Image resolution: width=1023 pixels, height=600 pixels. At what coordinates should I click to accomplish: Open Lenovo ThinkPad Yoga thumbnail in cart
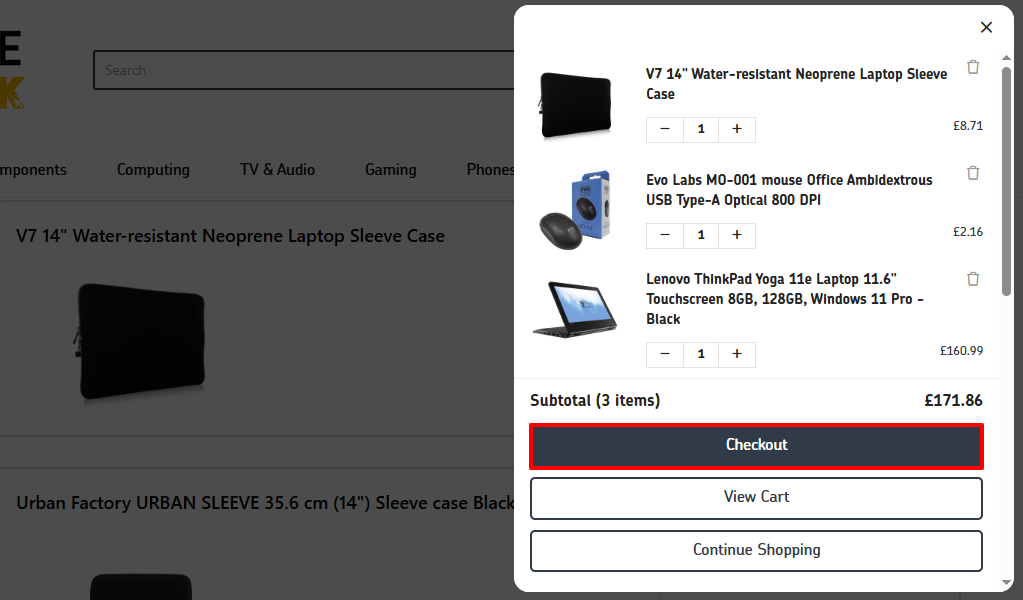point(575,309)
